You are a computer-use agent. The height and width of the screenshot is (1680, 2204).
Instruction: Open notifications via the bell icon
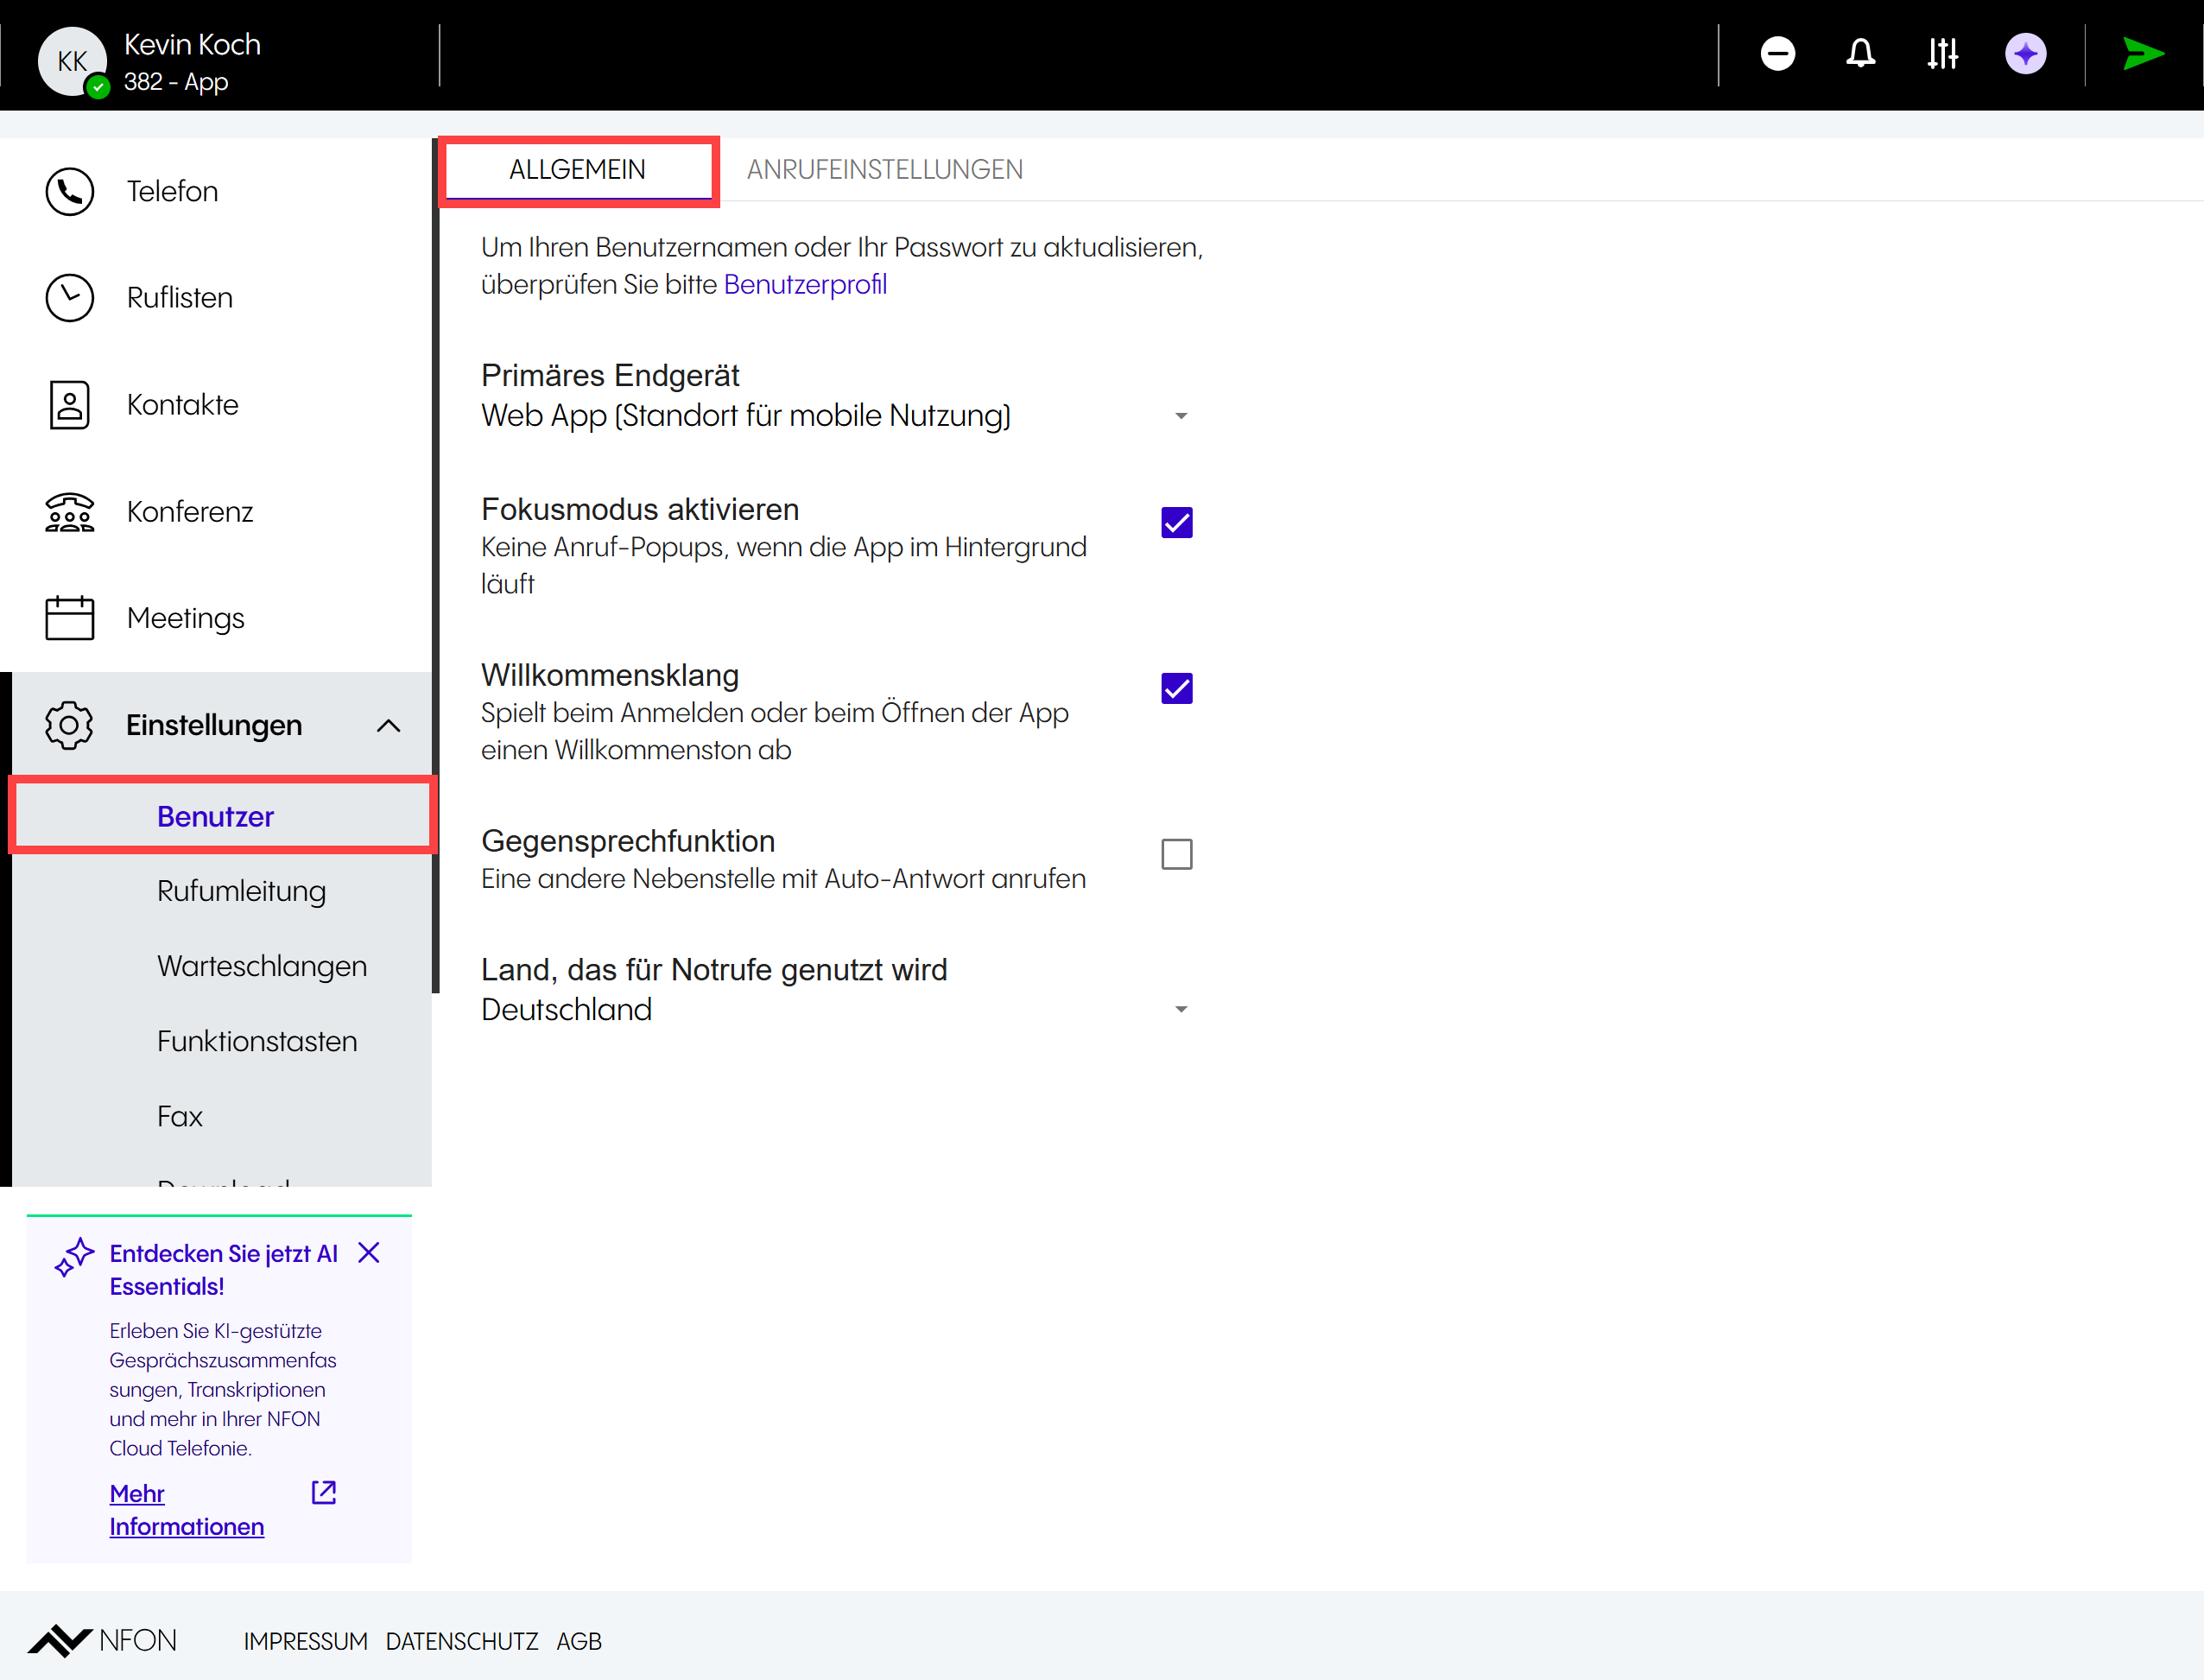click(1860, 54)
